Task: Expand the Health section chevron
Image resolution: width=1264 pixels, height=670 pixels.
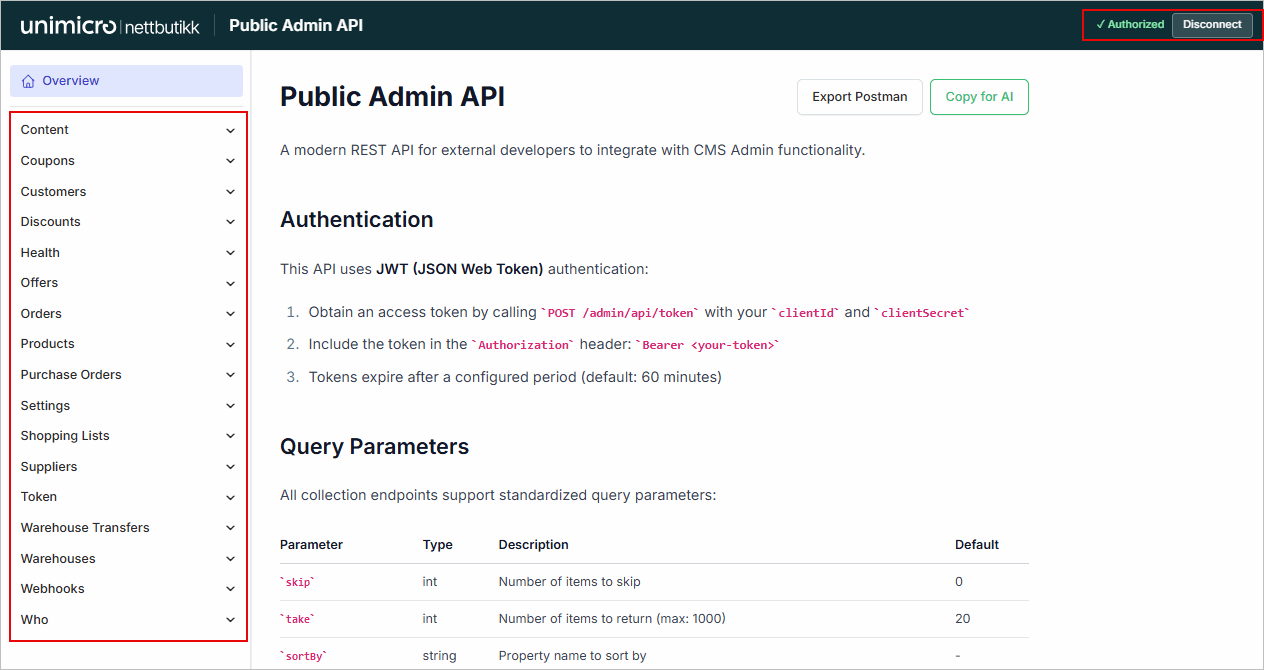Action: click(x=230, y=253)
